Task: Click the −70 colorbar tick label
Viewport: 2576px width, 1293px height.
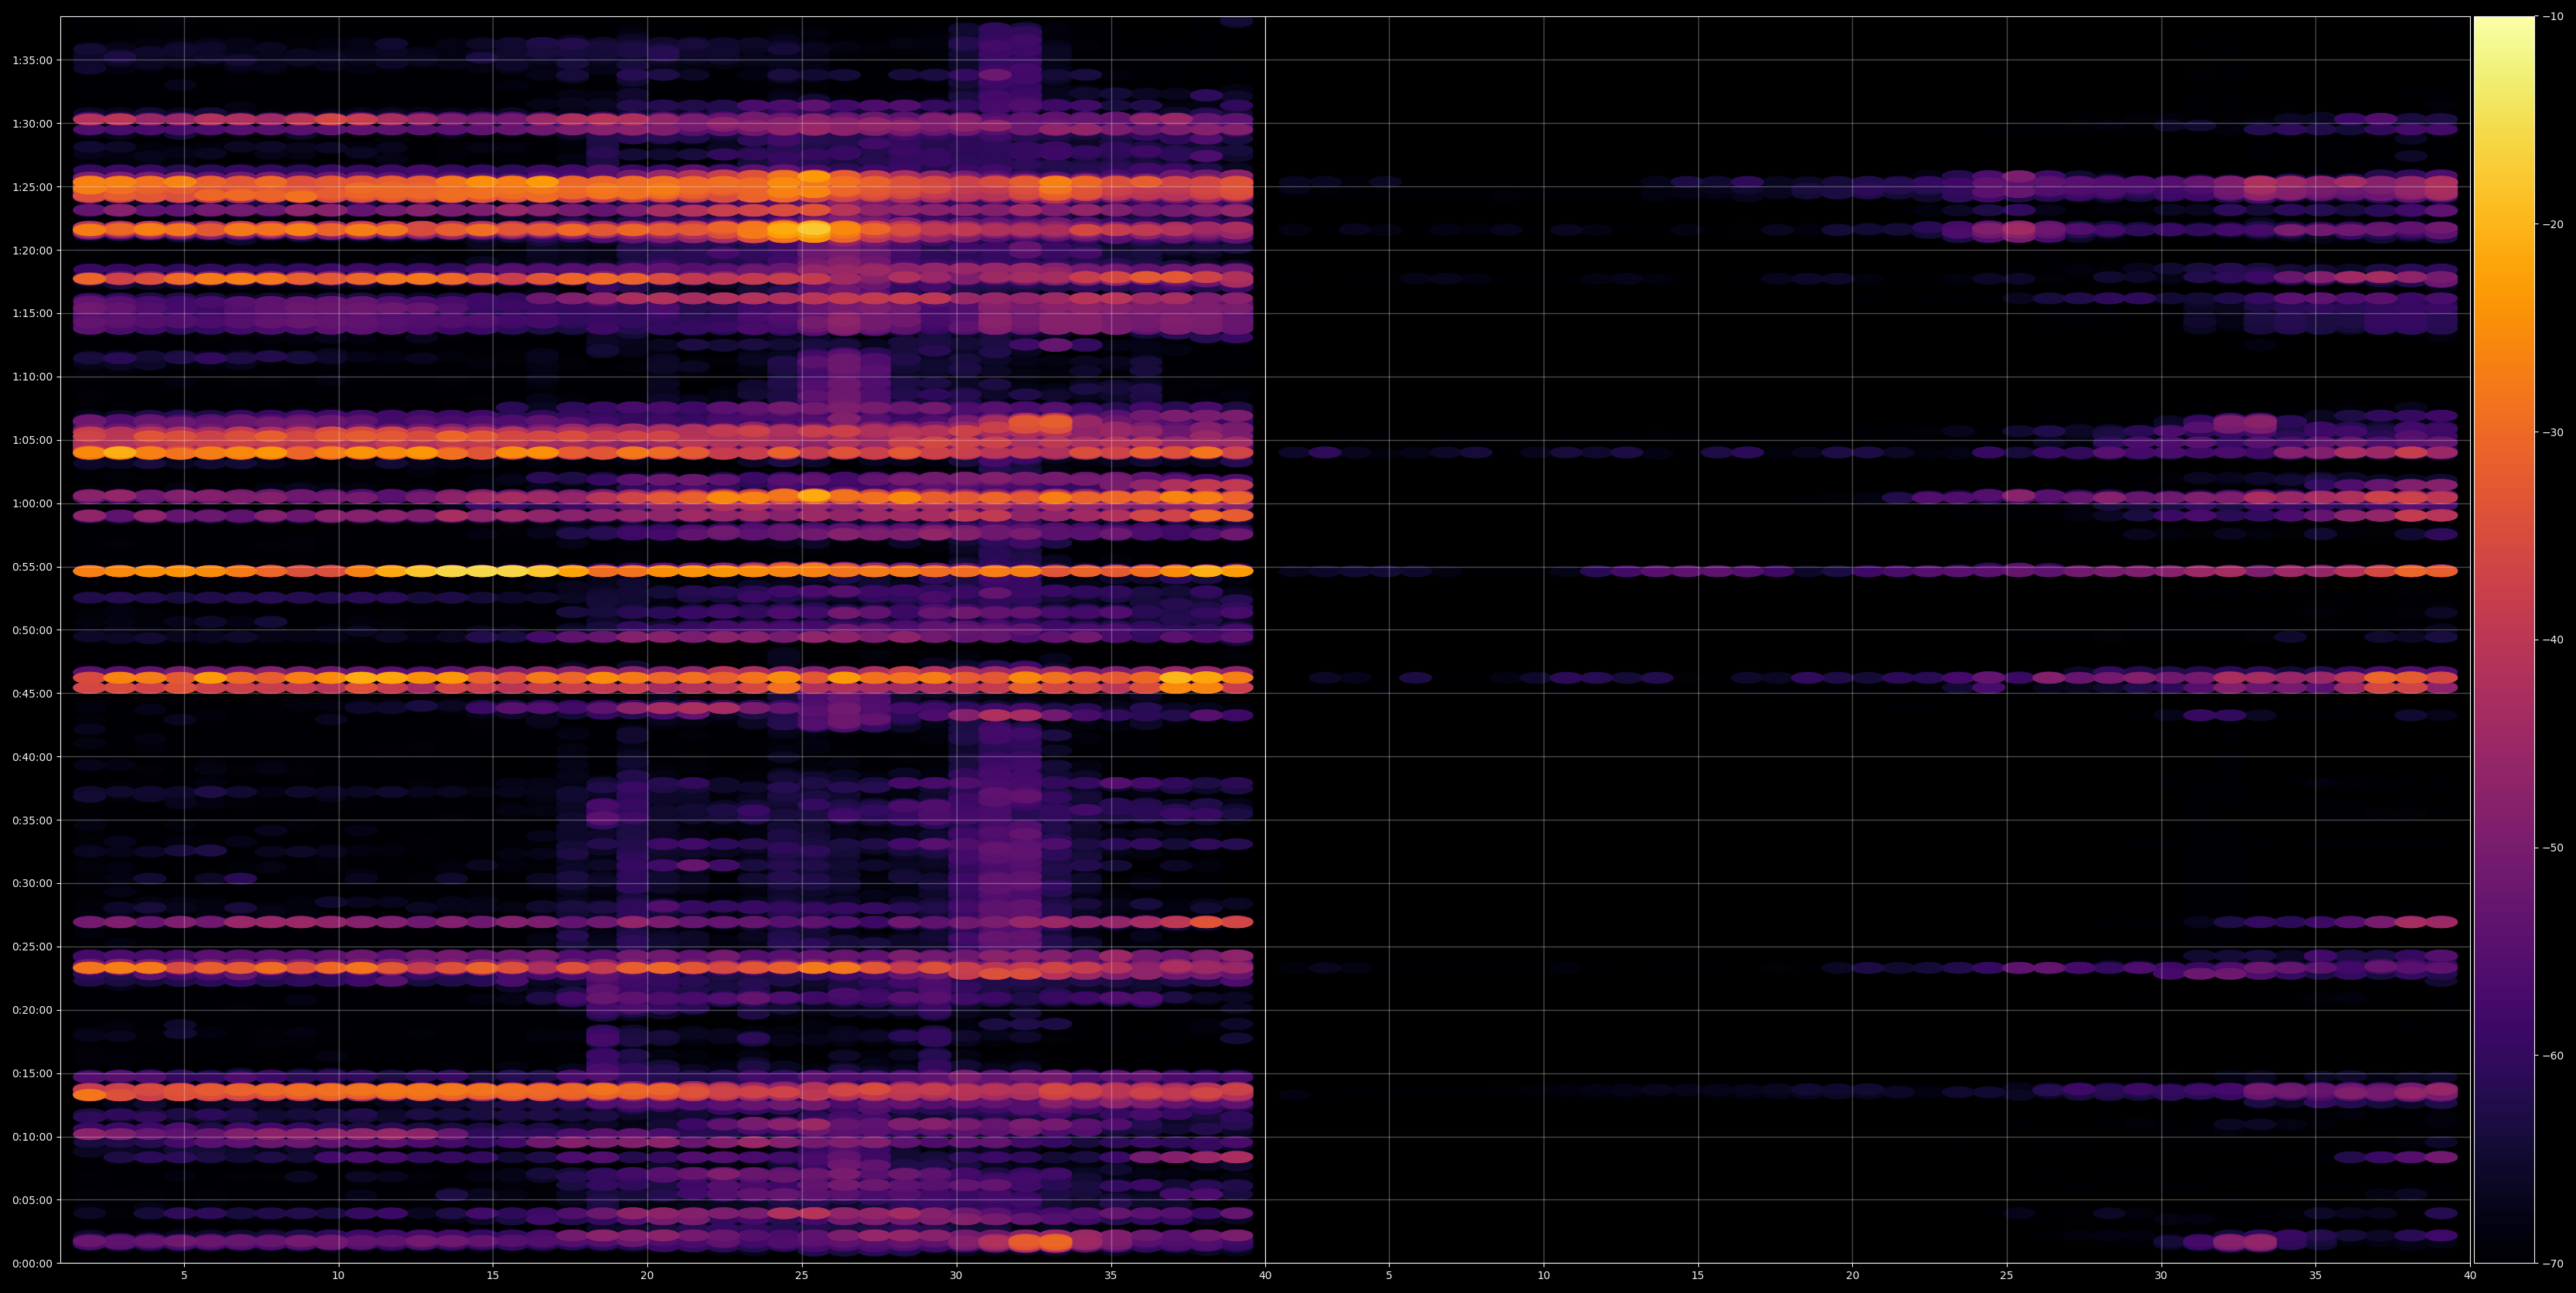Action: pyautogui.click(x=2553, y=1264)
